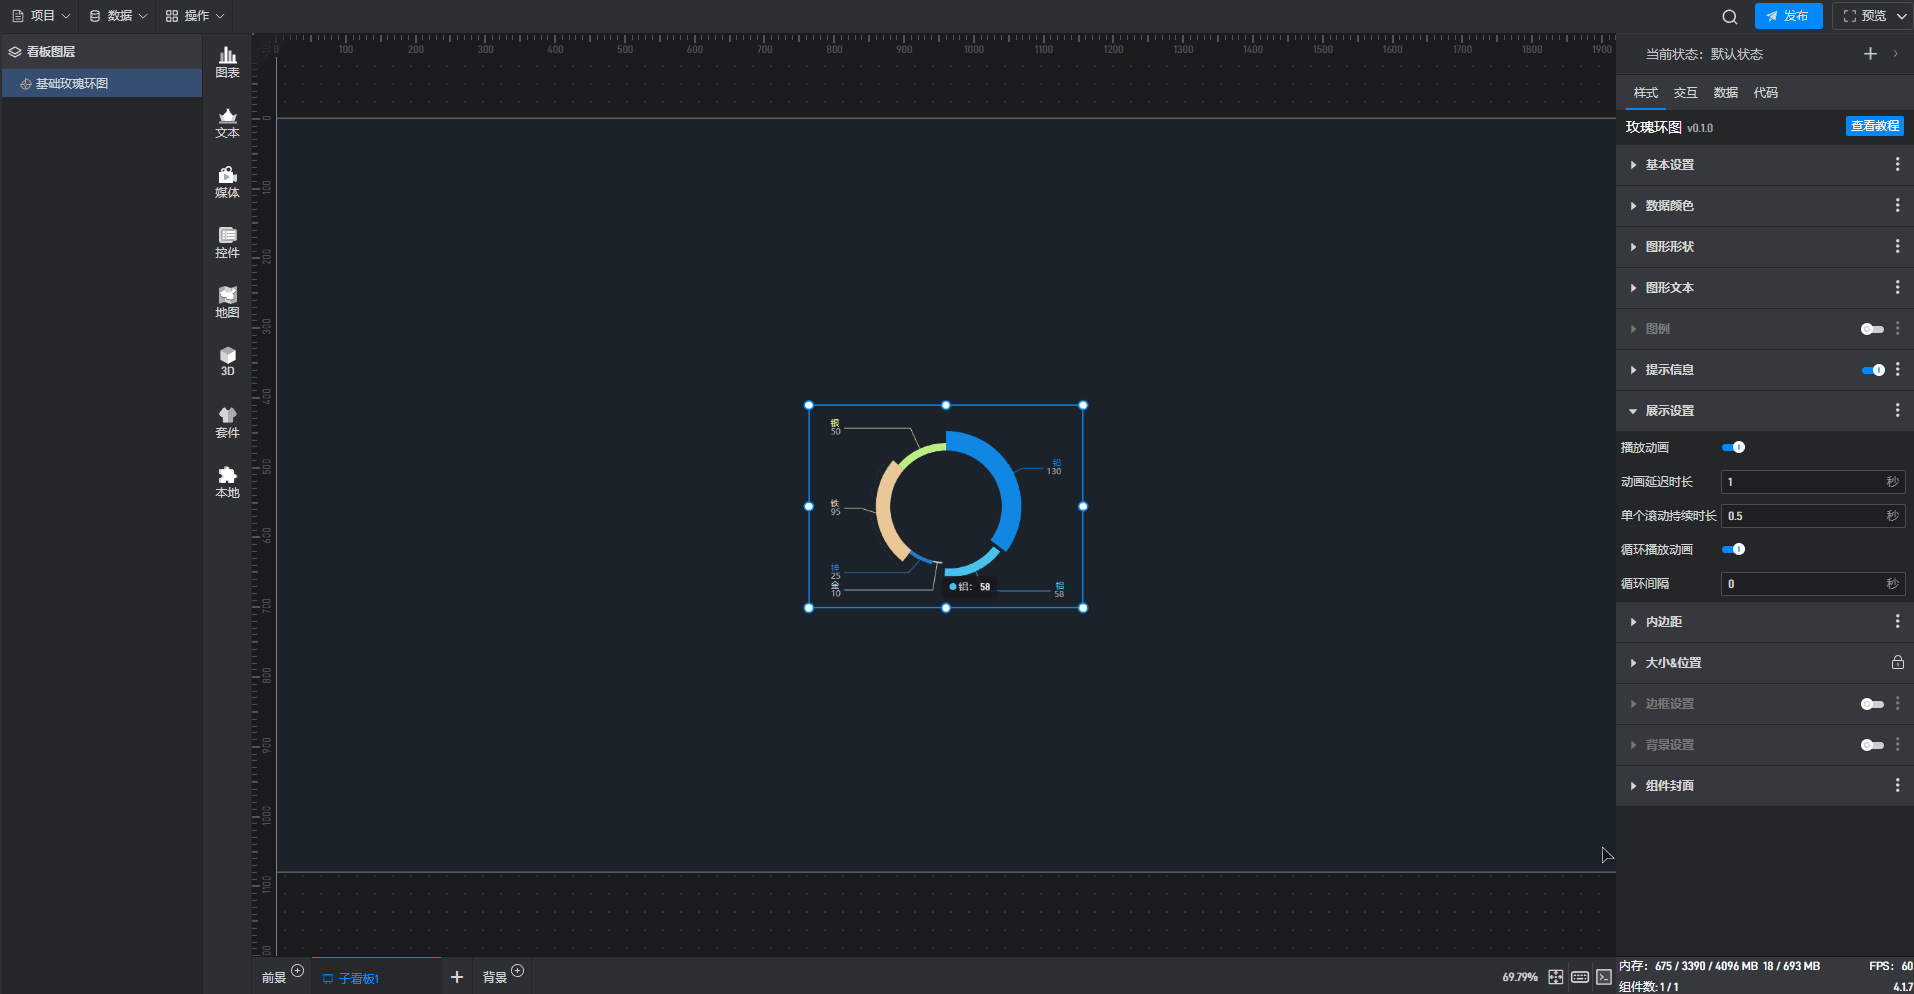Viewport: 1914px width, 994px height.
Task: Click the 查看教程 tutorial button
Action: tap(1874, 126)
